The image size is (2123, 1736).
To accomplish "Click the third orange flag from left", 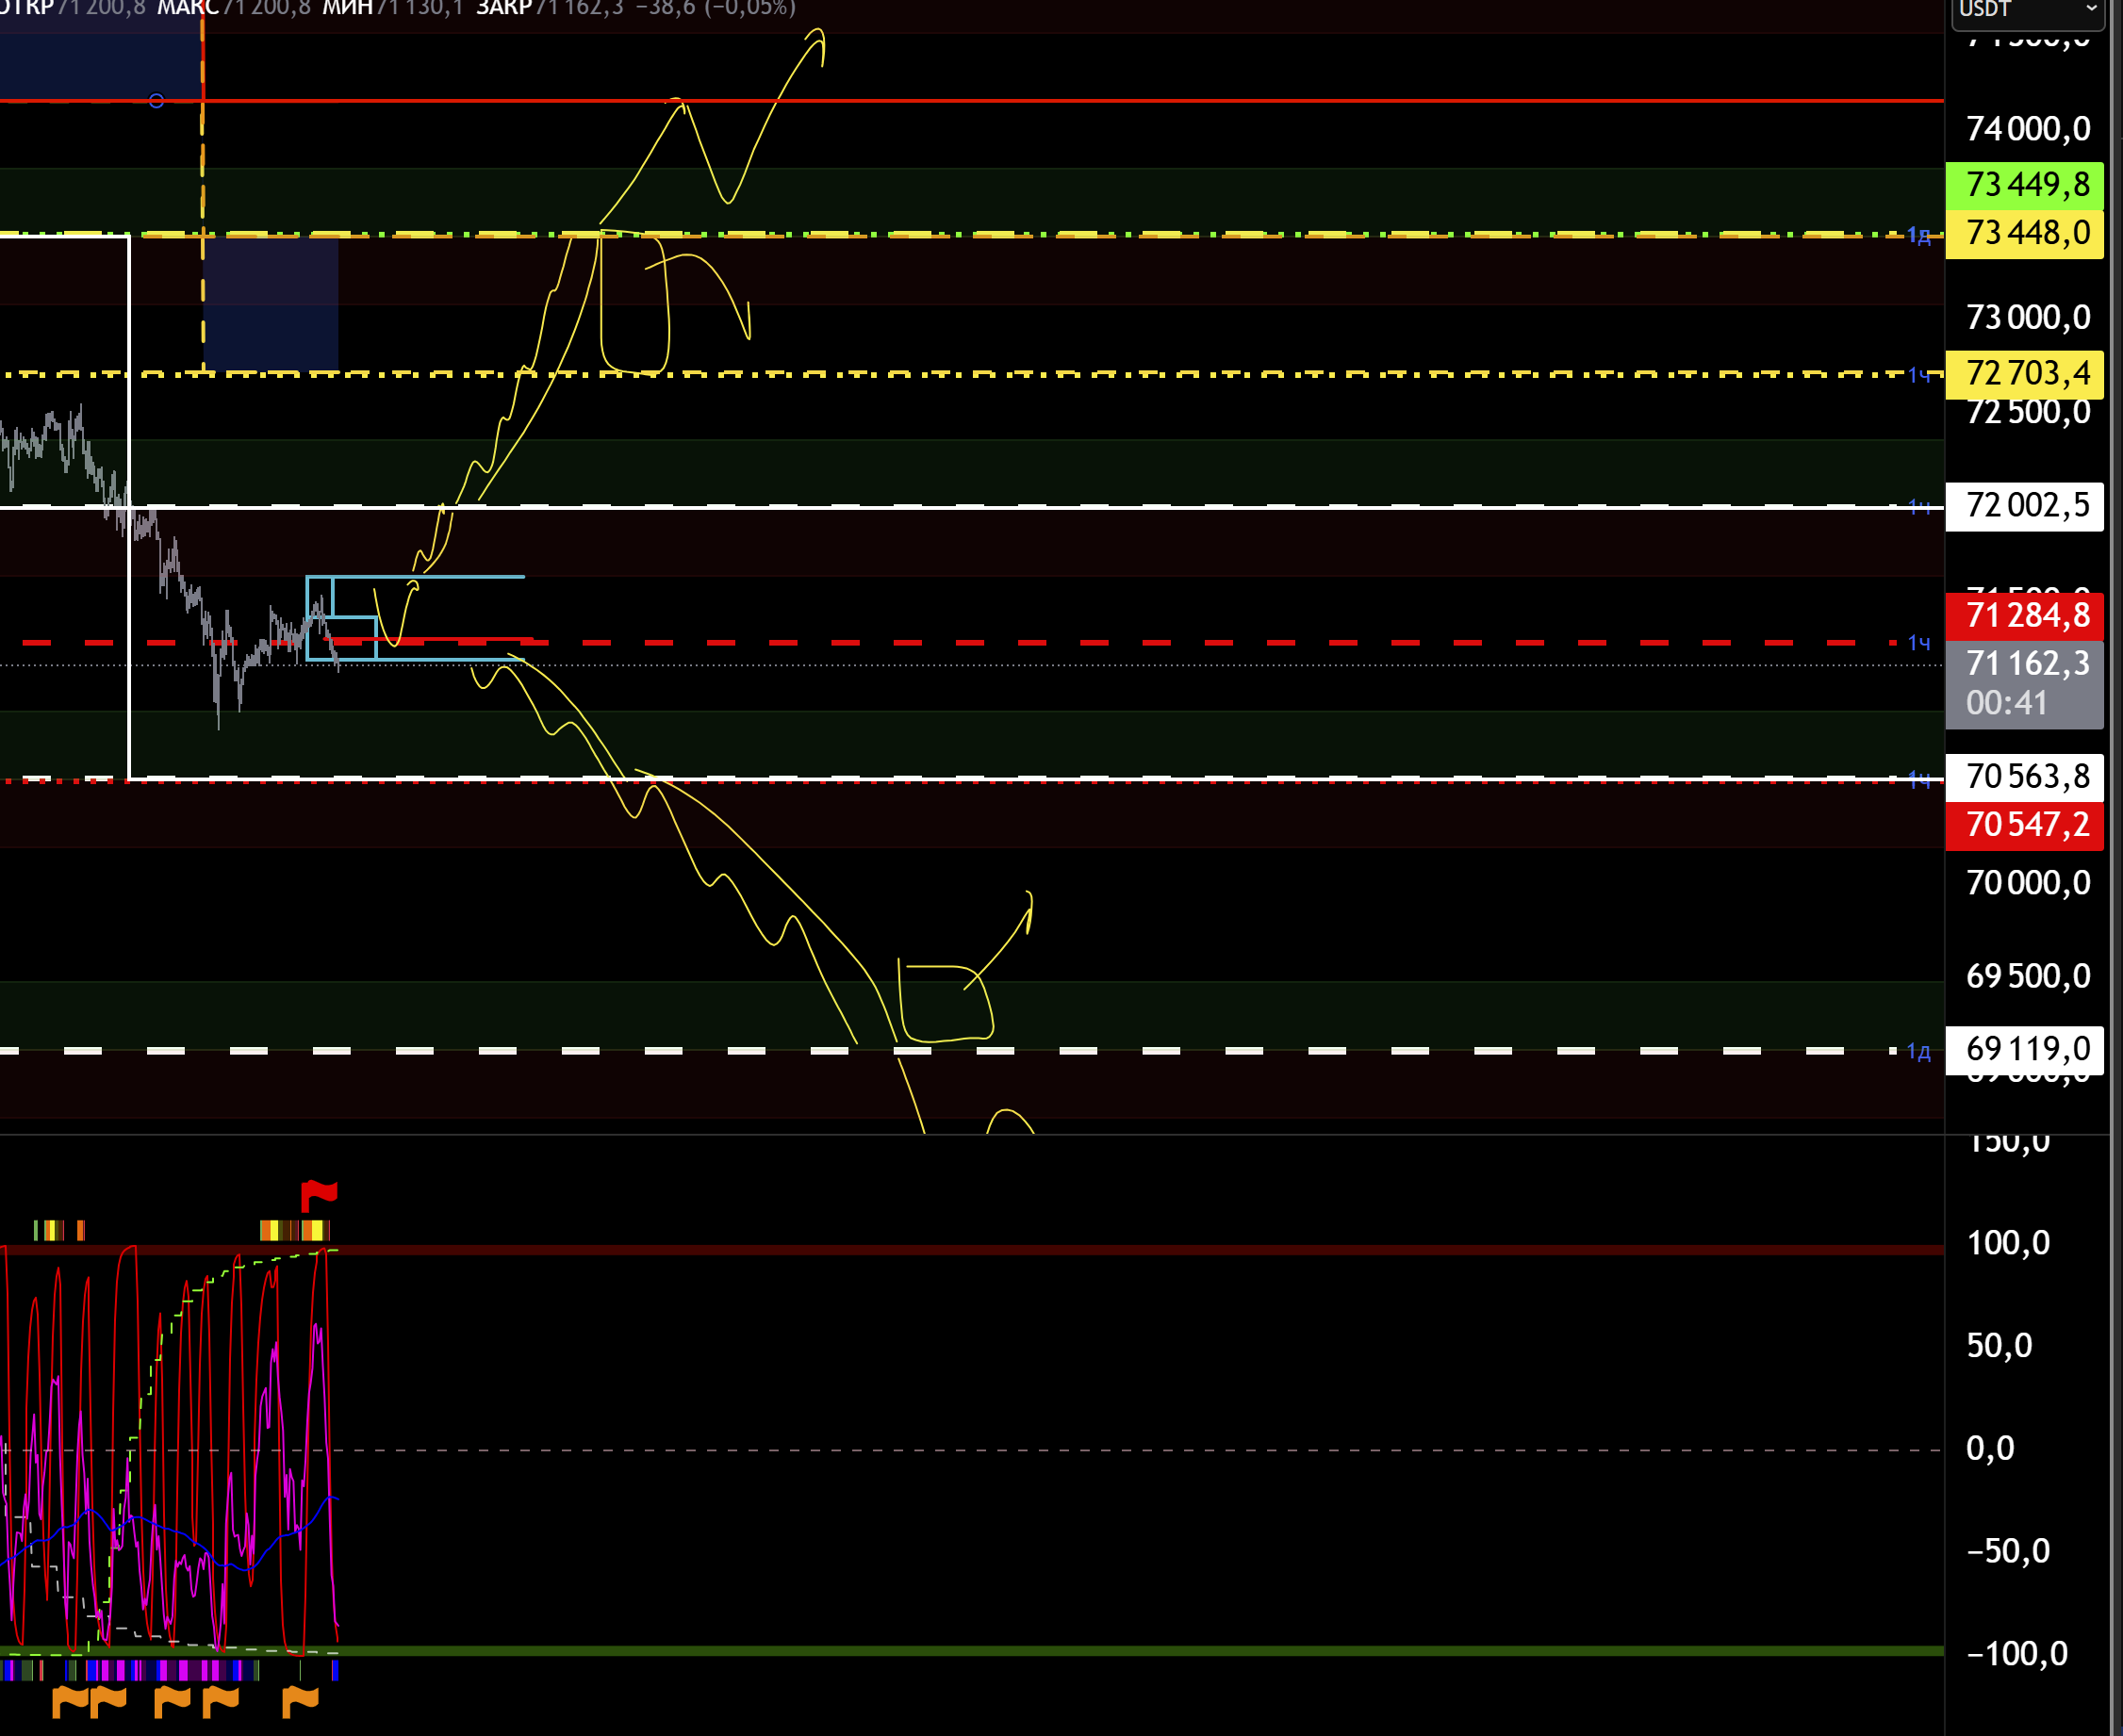I will (x=172, y=1699).
